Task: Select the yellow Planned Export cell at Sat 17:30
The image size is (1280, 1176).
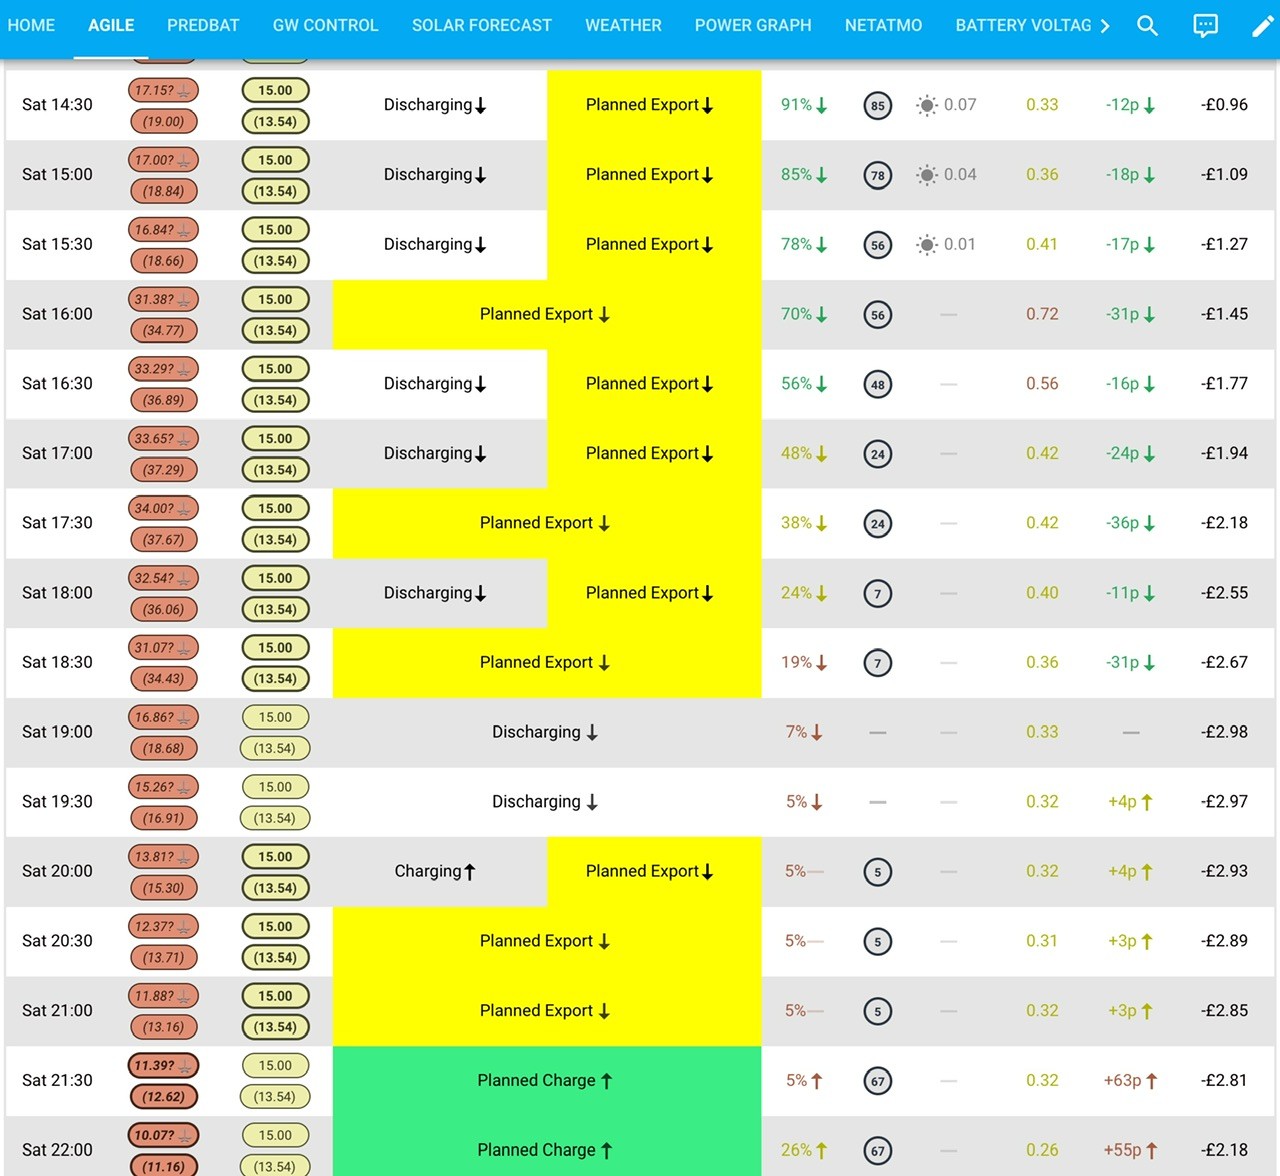Action: coord(546,523)
